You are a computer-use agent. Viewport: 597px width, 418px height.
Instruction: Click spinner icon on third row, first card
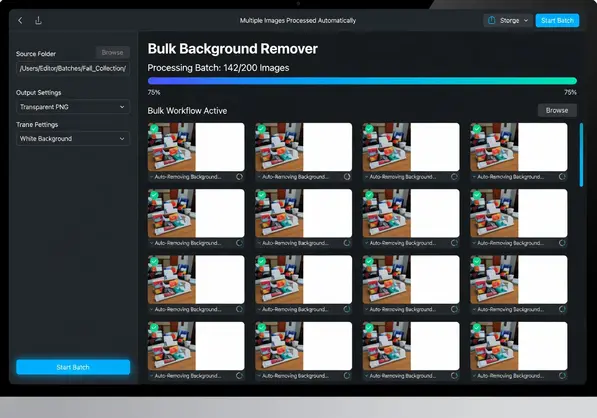pos(239,309)
